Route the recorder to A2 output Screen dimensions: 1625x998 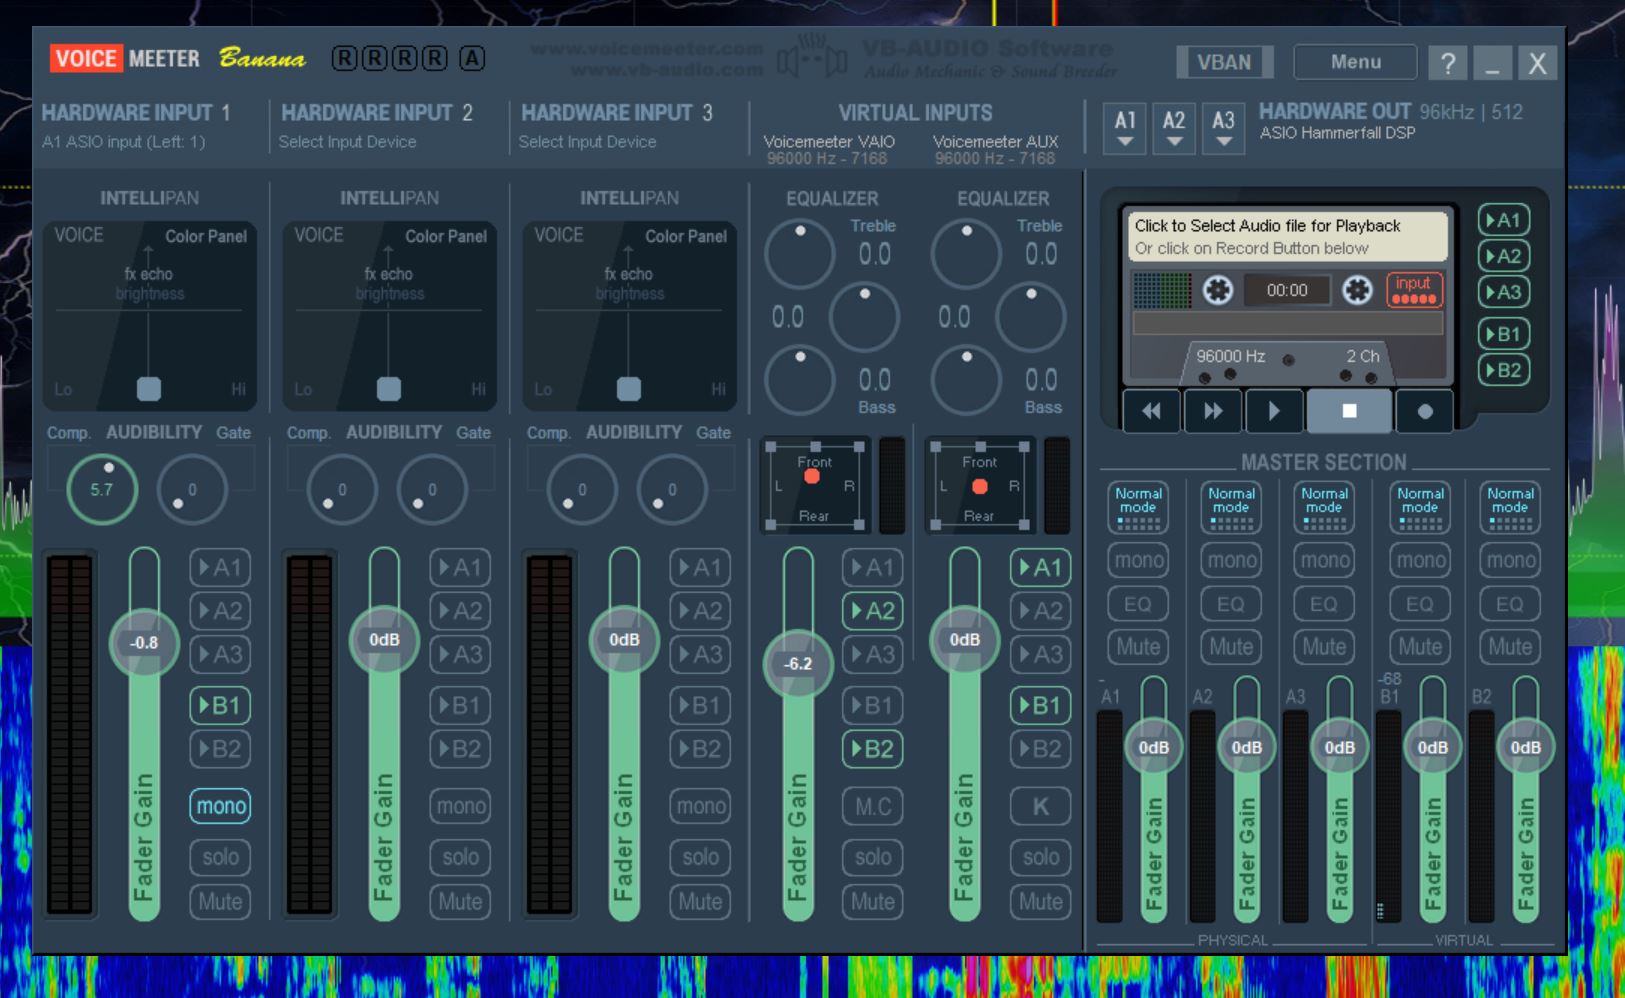point(1503,256)
